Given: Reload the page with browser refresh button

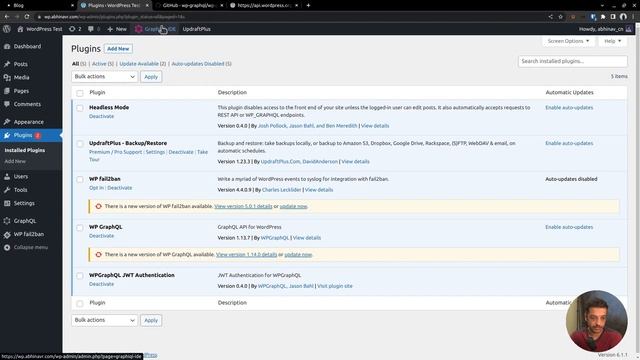Looking at the screenshot, I should pyautogui.click(x=27, y=17).
